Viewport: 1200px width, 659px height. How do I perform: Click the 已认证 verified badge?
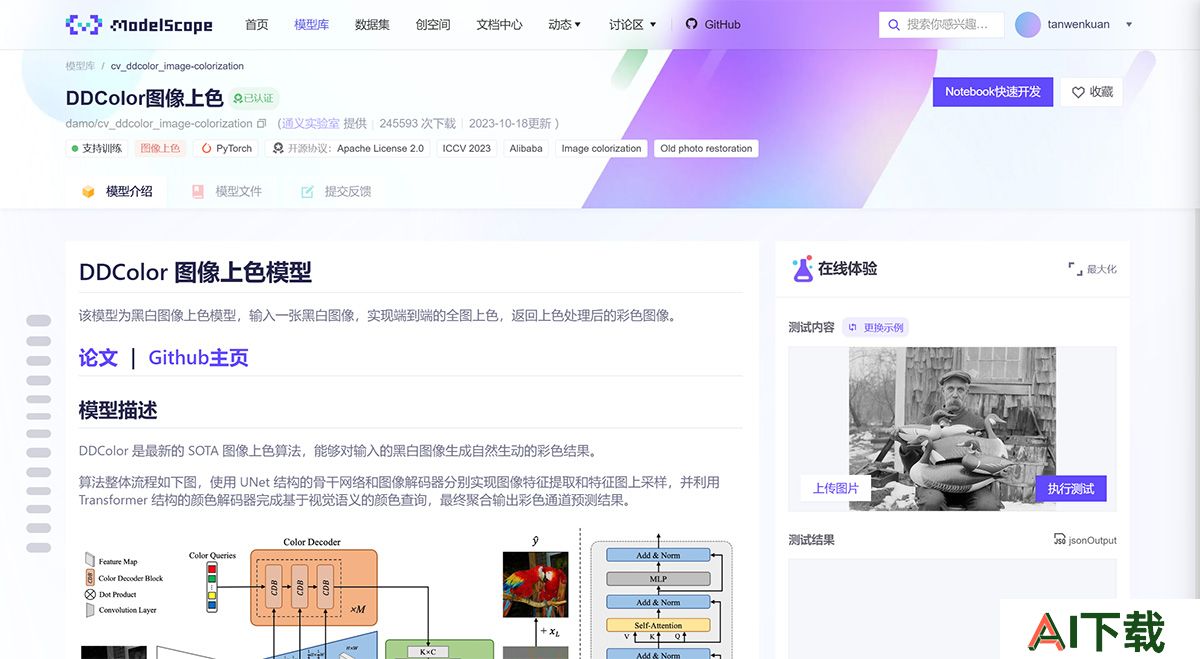254,98
